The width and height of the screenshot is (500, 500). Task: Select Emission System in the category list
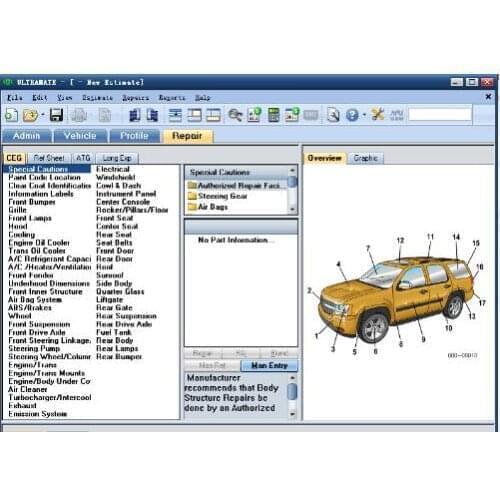(38, 414)
